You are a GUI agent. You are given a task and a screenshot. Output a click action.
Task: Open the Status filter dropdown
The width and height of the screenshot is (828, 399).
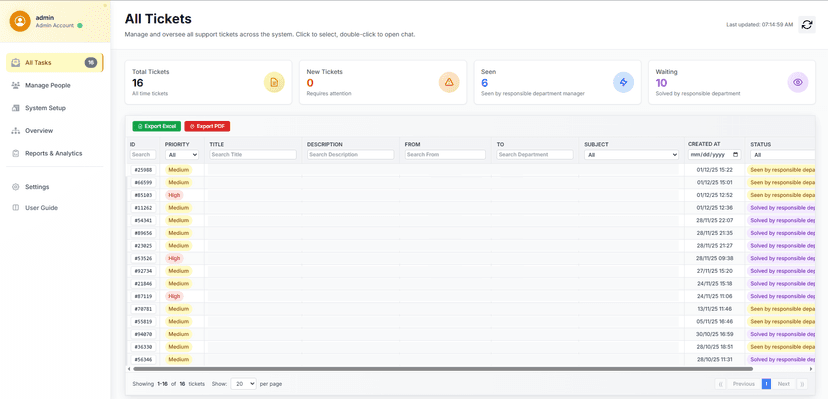coord(783,155)
